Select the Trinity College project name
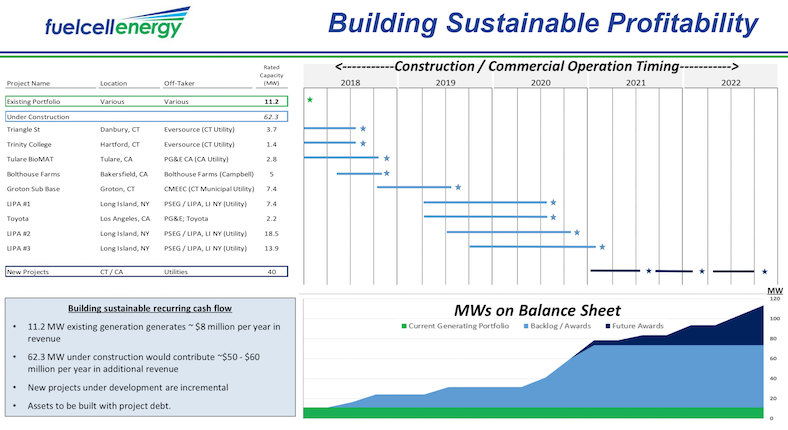The width and height of the screenshot is (788, 430). pyautogui.click(x=29, y=145)
